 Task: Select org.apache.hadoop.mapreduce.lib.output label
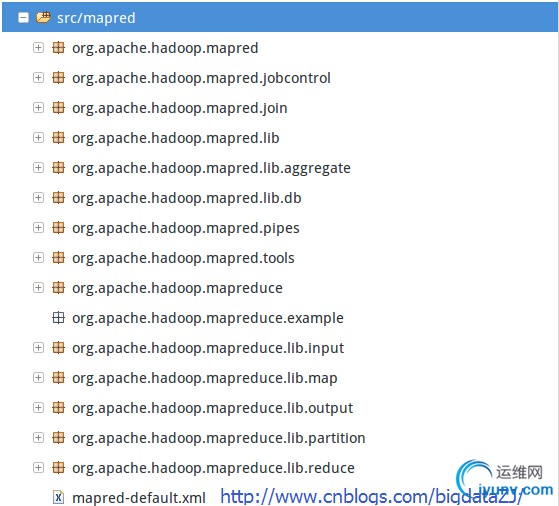[212, 408]
